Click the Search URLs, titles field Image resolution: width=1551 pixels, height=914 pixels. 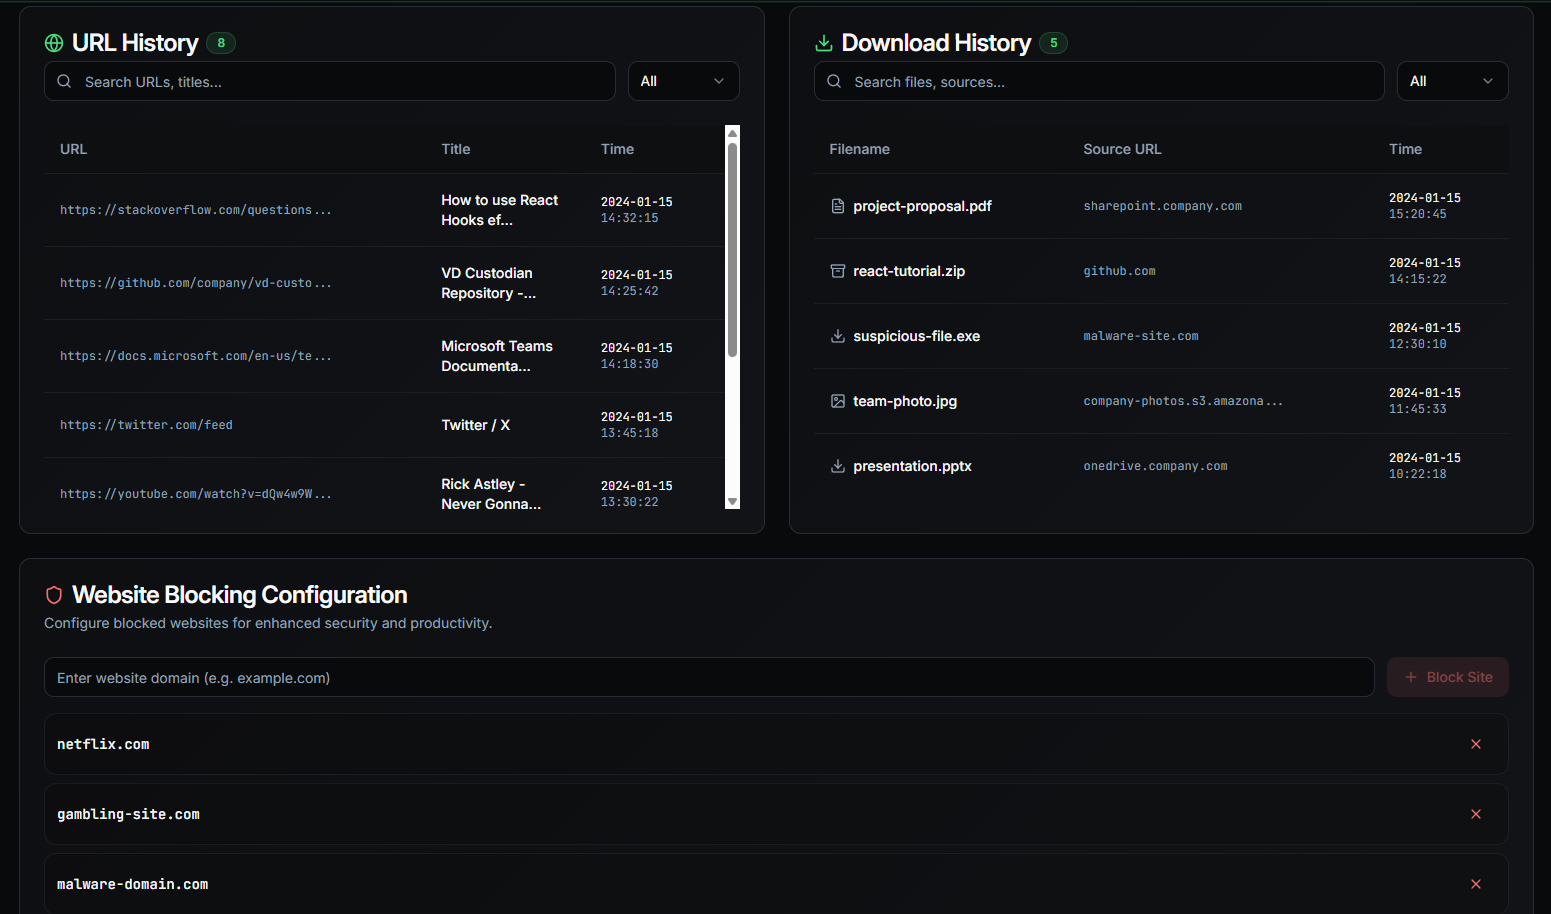340,82
